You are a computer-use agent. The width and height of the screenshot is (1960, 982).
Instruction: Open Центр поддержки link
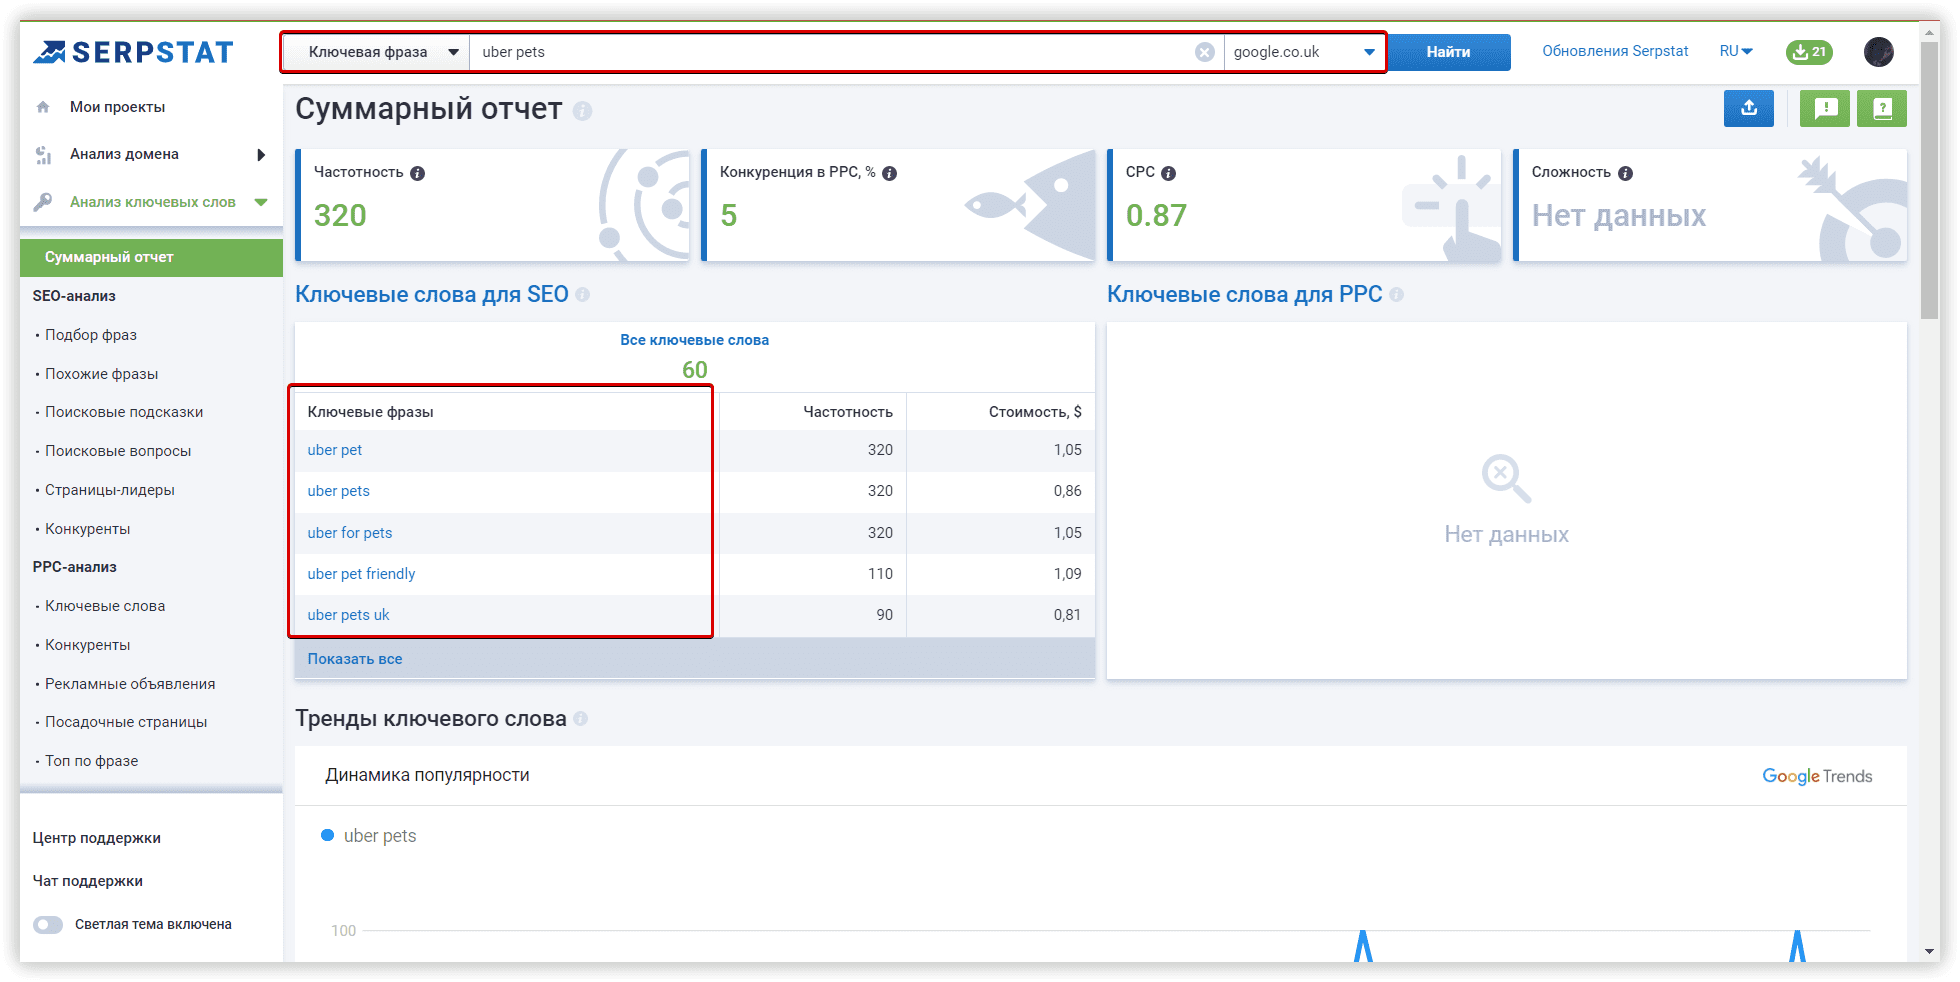96,838
